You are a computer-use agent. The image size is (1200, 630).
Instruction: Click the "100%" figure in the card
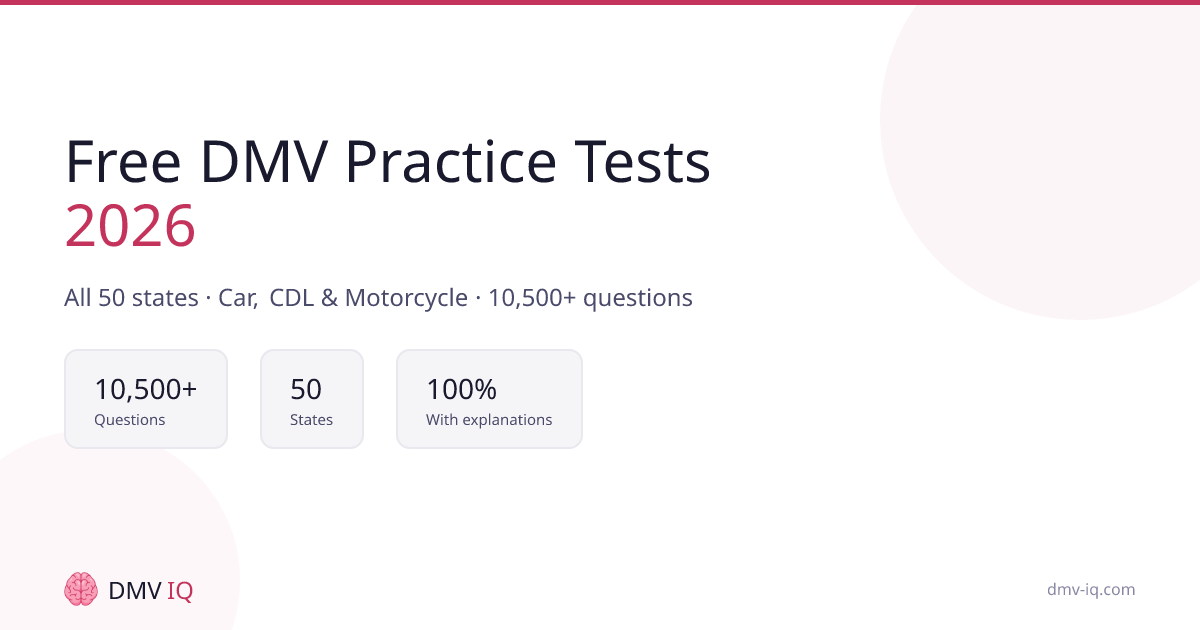(461, 389)
